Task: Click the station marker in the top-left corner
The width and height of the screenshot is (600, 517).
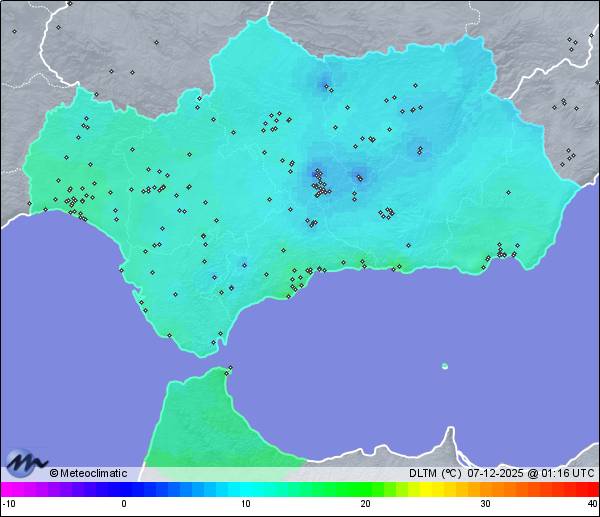Action: tap(14, 31)
